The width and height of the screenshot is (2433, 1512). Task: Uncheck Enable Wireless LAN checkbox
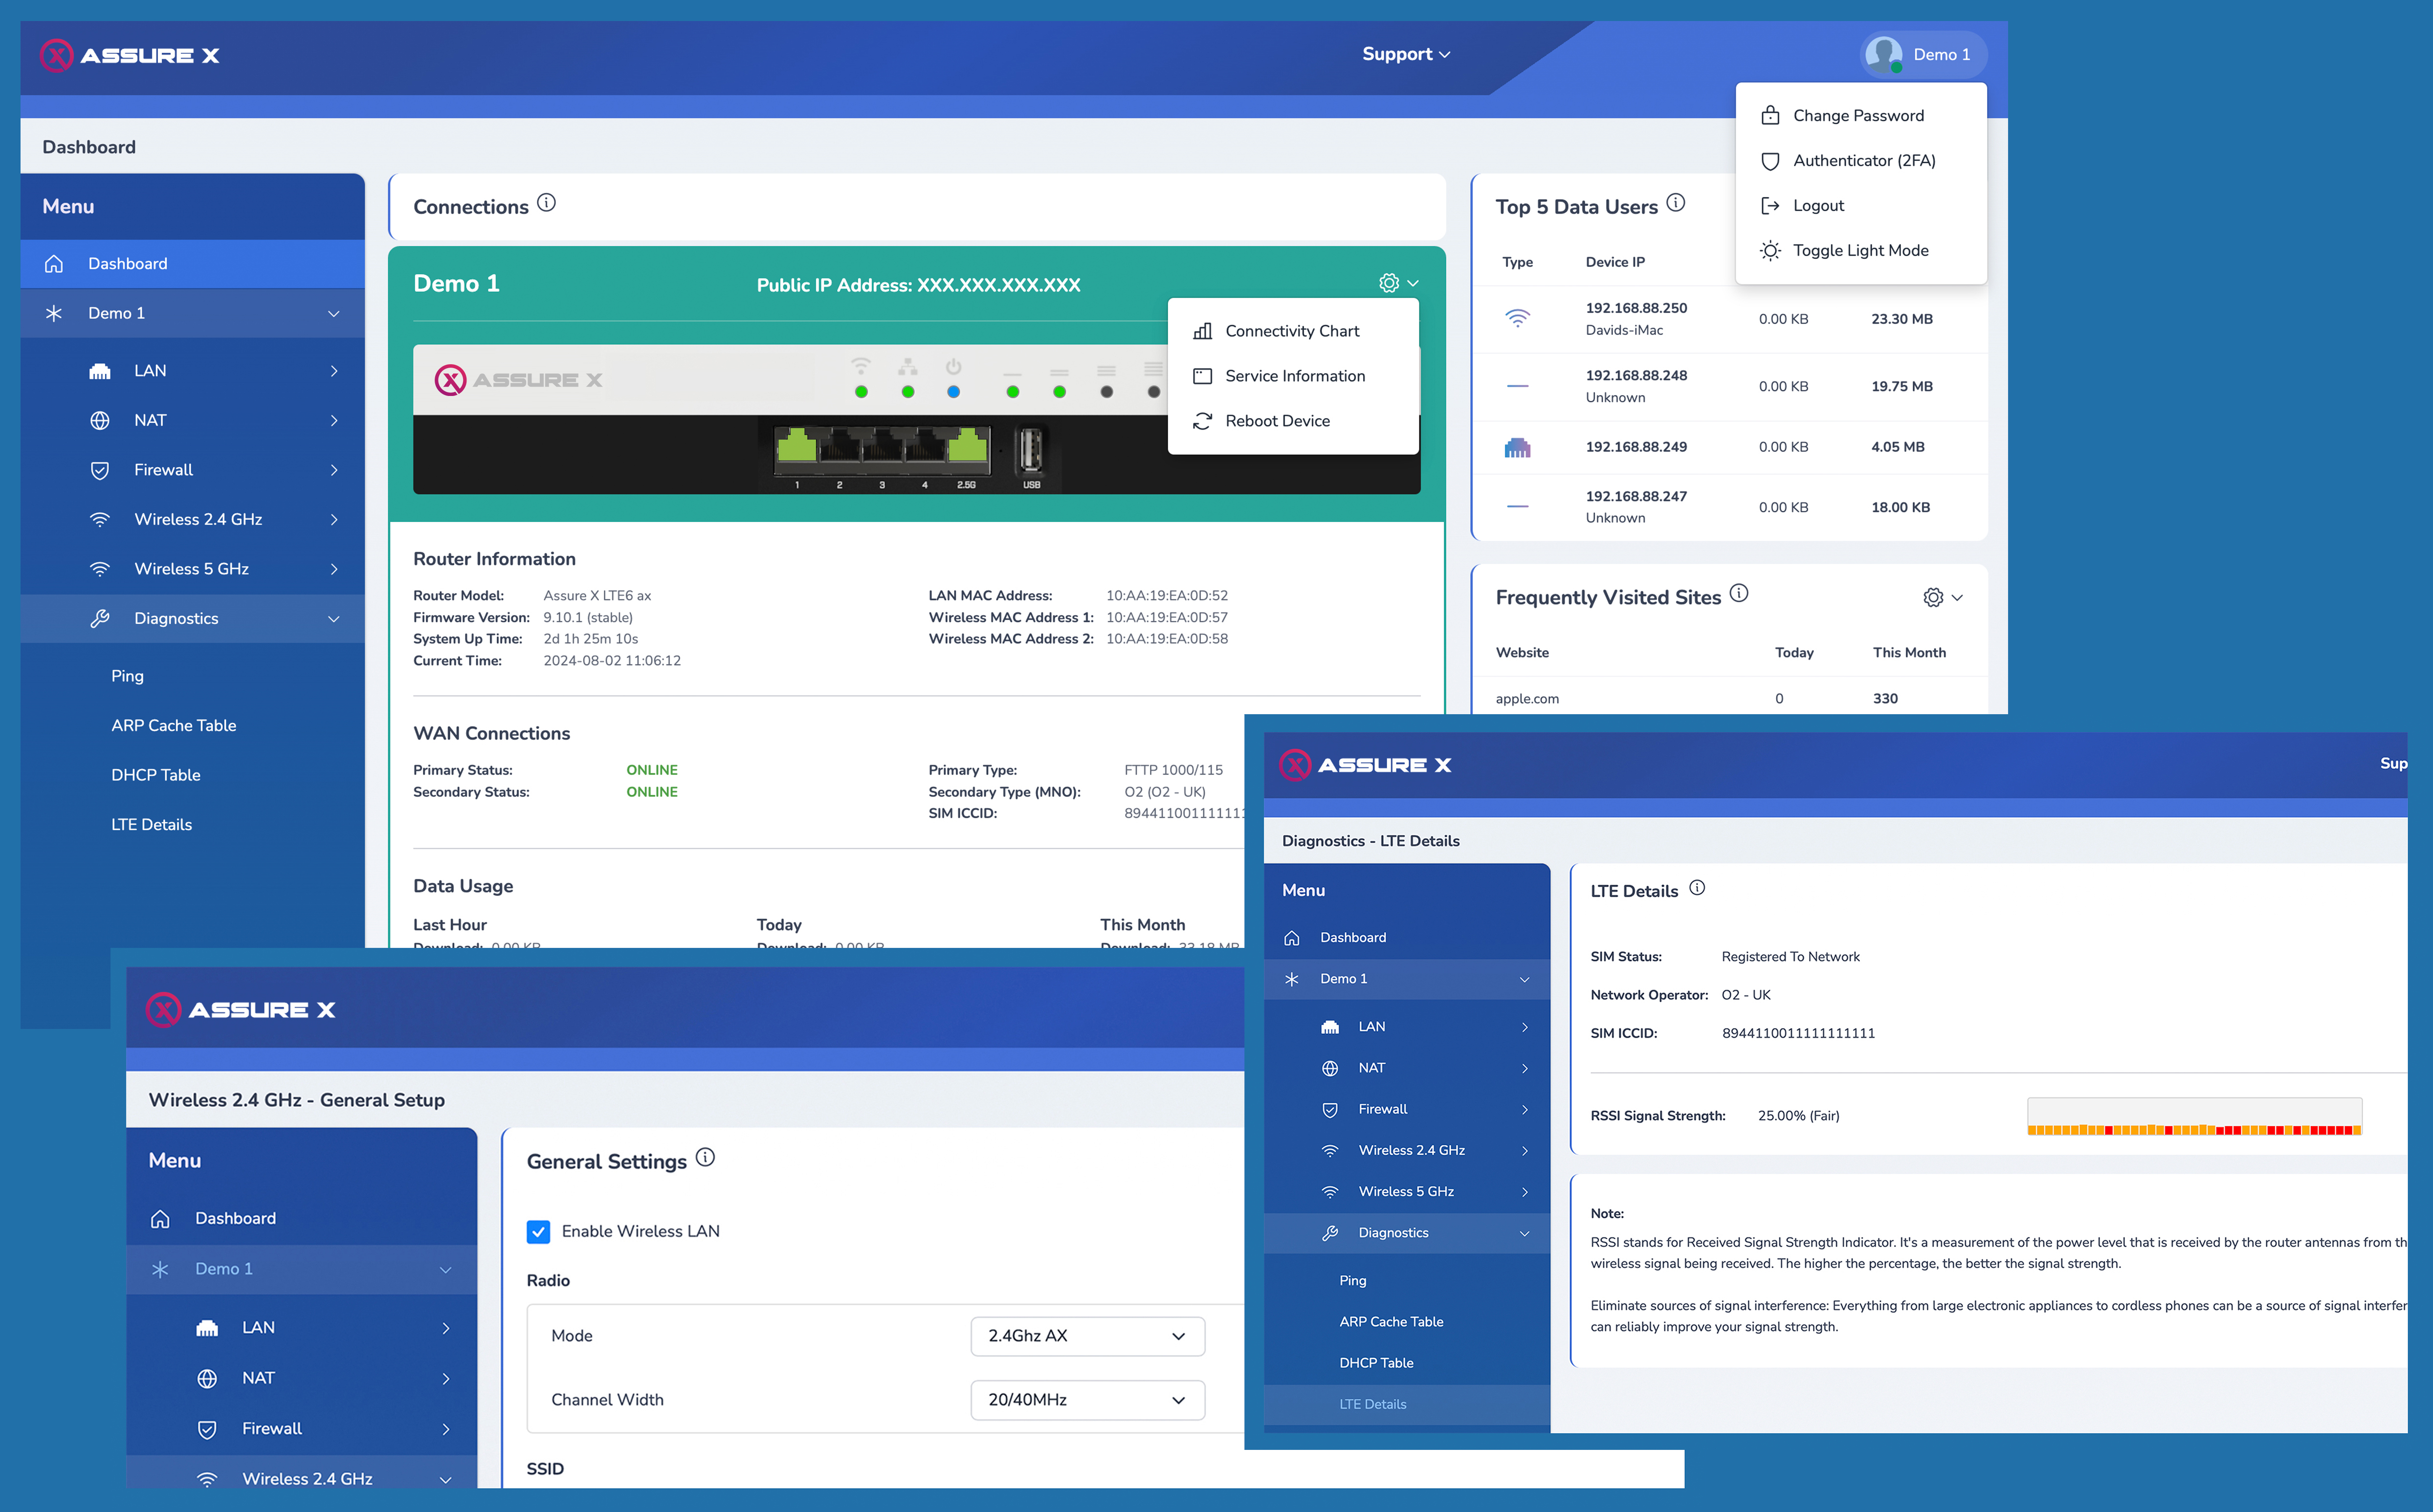coord(538,1231)
